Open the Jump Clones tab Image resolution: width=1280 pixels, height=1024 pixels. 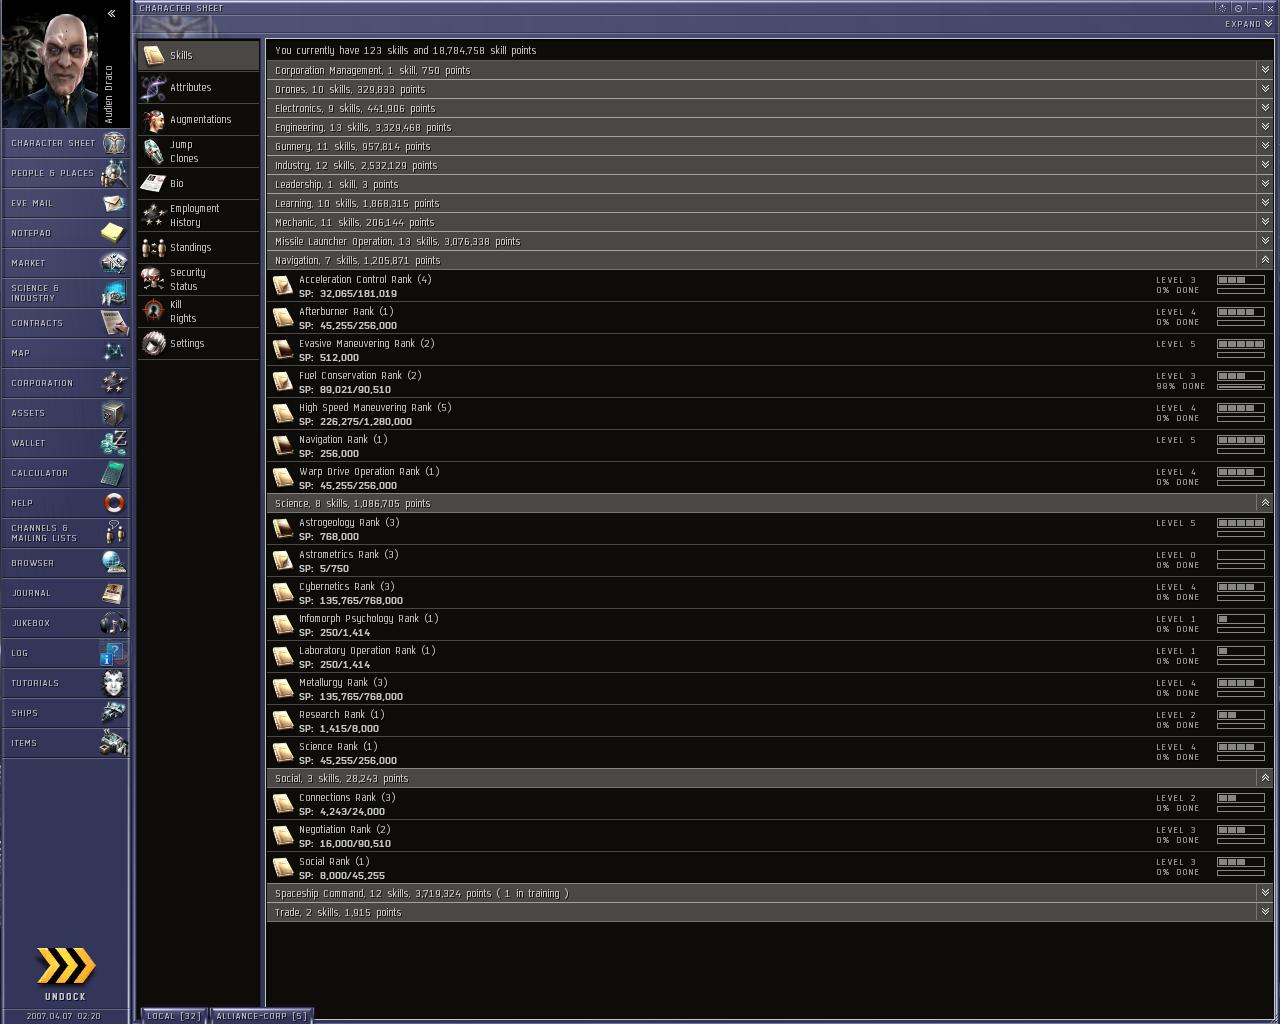[198, 151]
